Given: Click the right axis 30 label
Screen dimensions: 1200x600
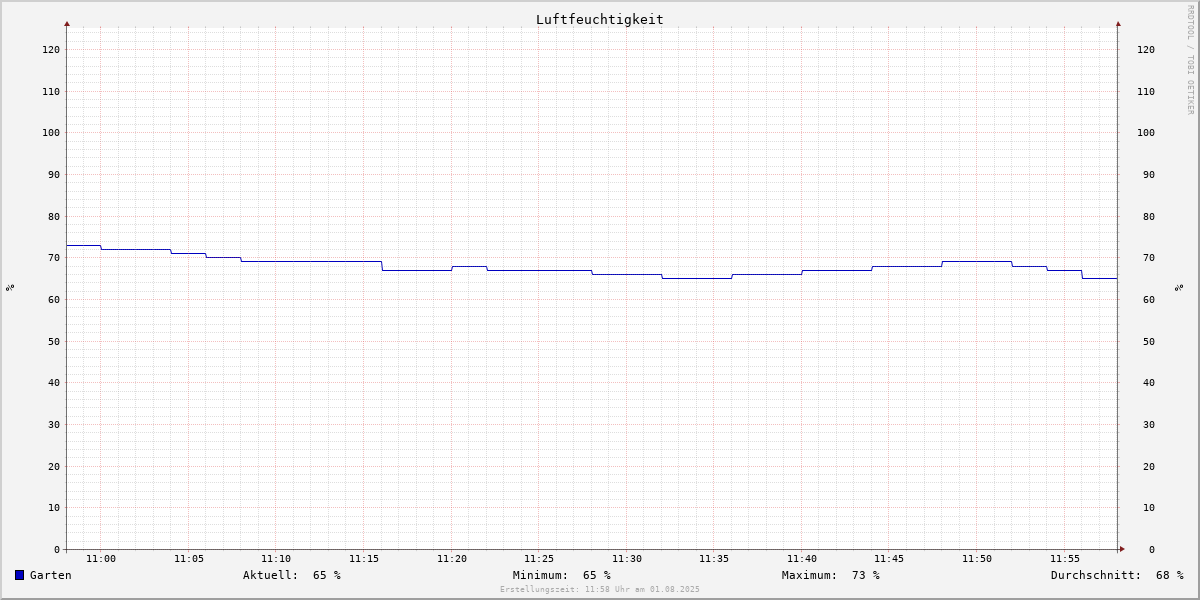Looking at the screenshot, I should 1149,424.
